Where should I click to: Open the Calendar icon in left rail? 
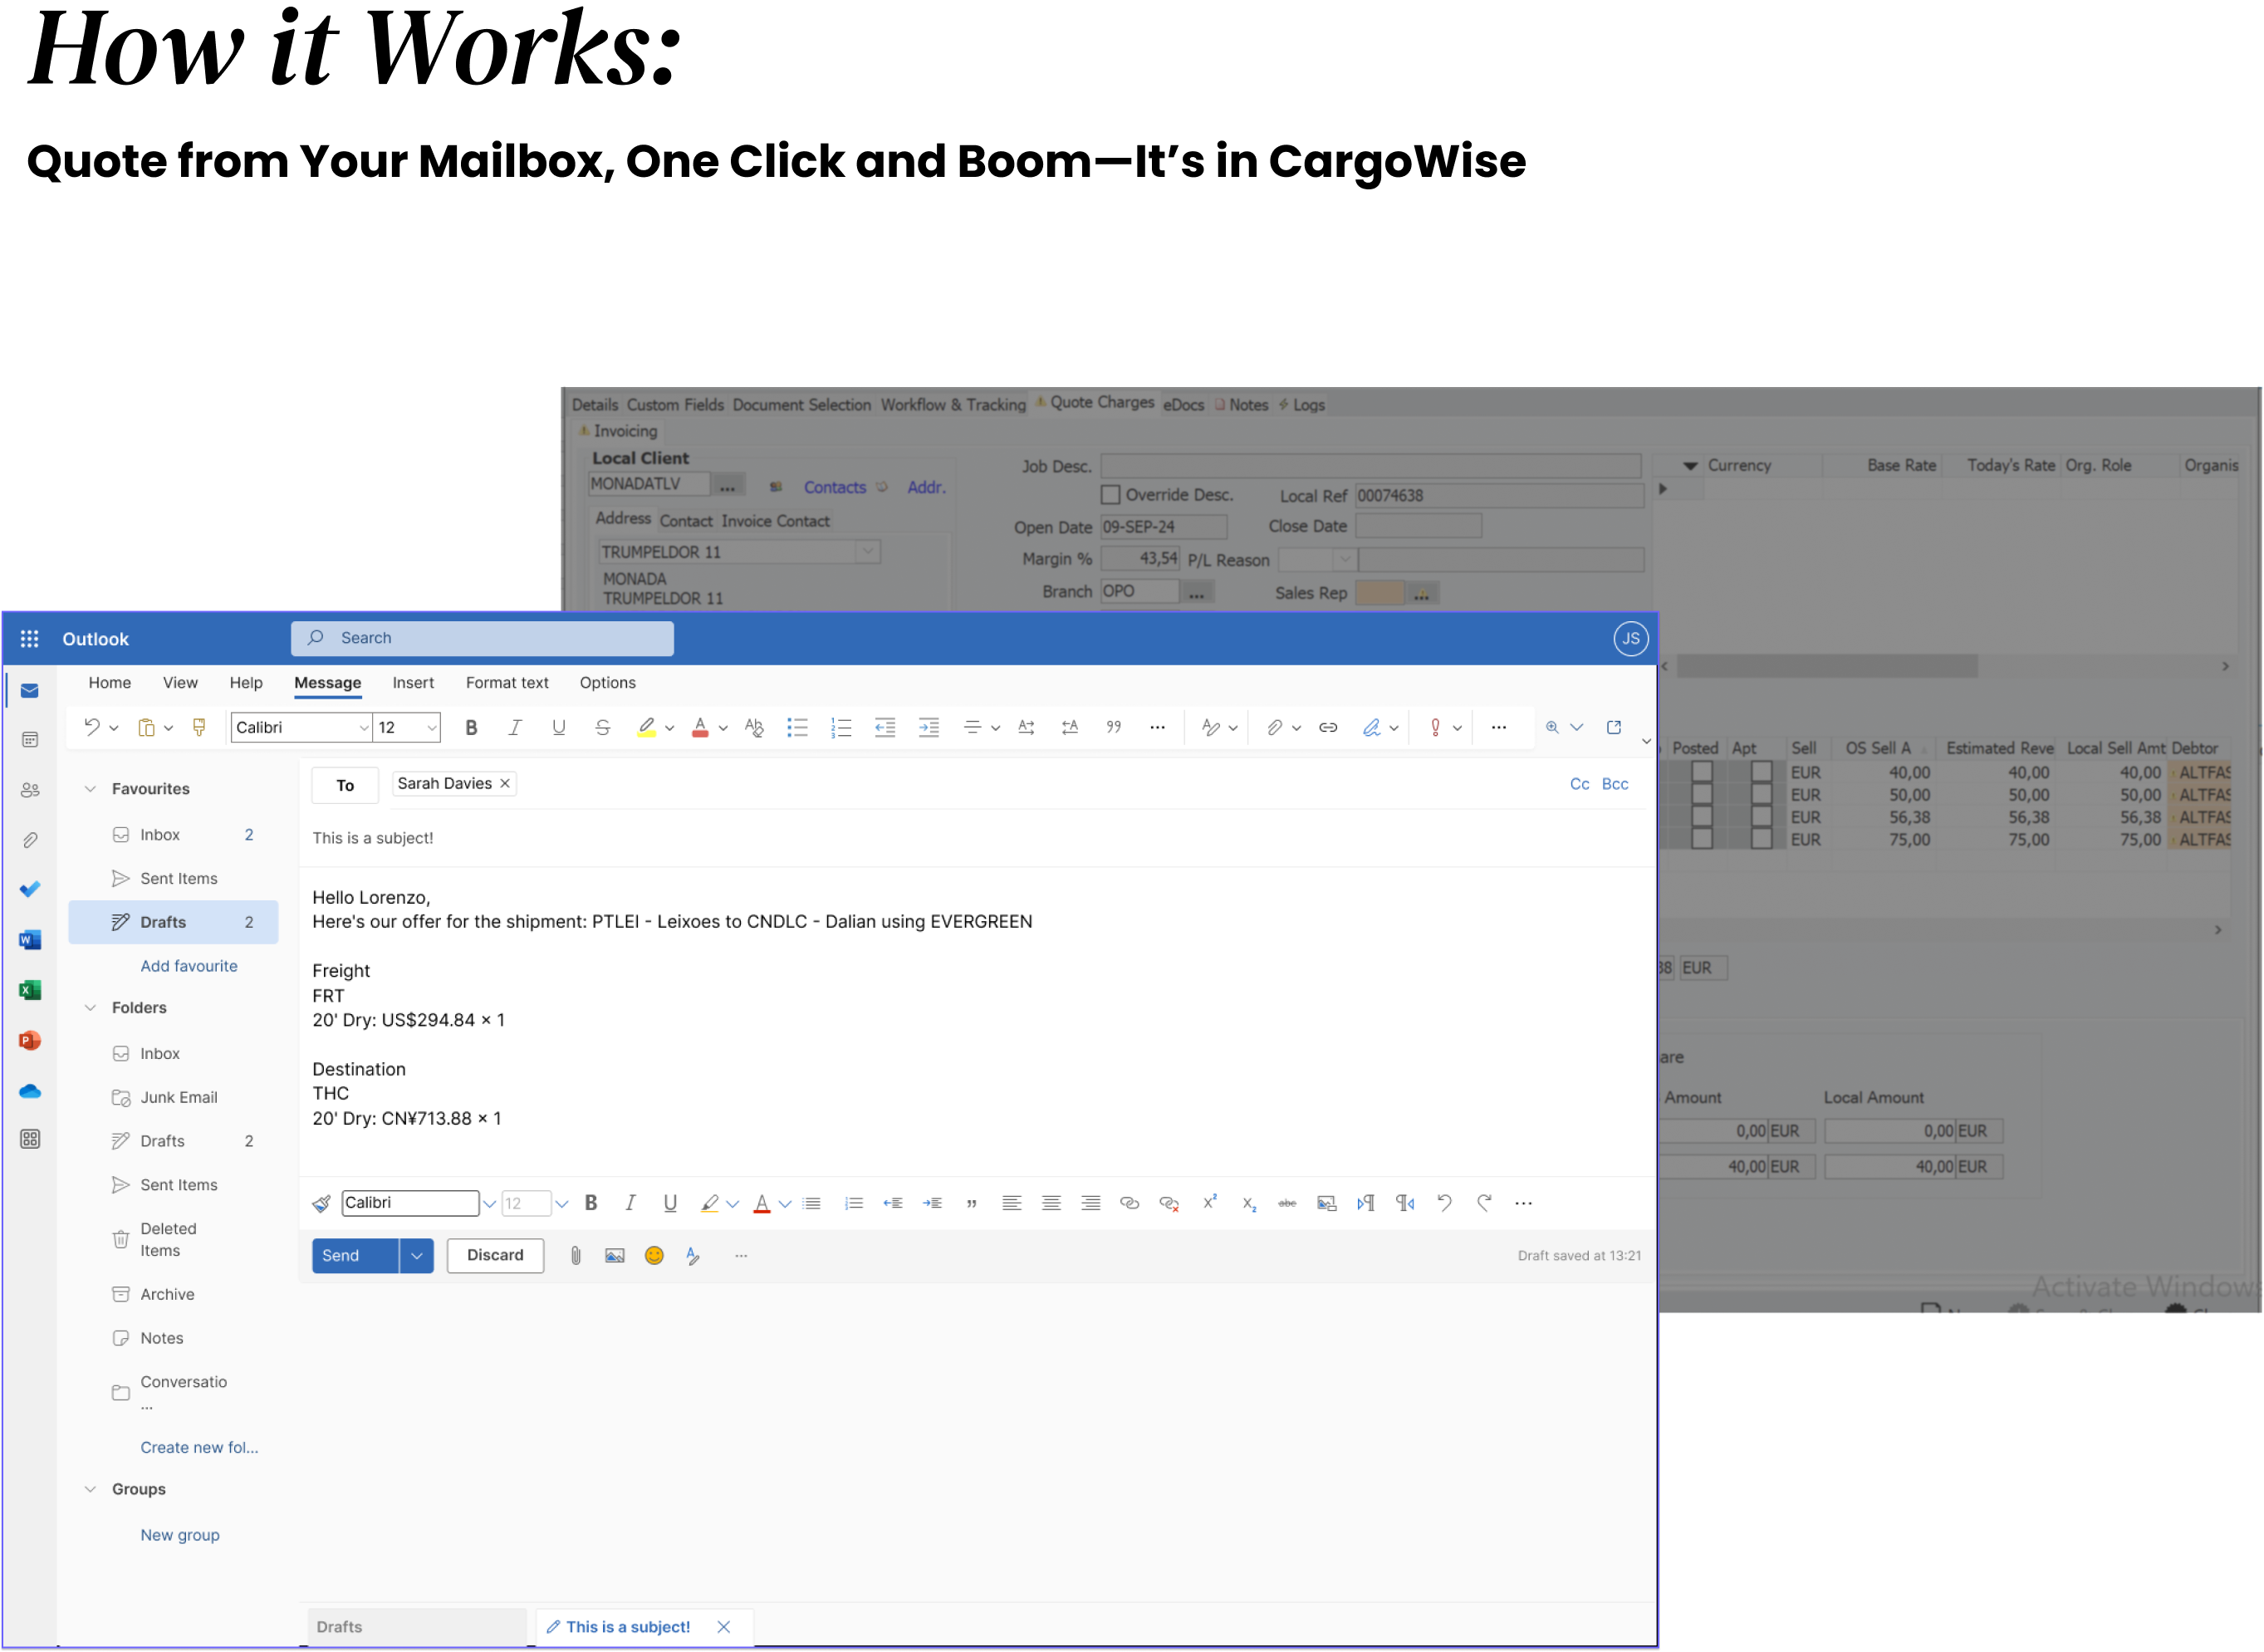30,740
